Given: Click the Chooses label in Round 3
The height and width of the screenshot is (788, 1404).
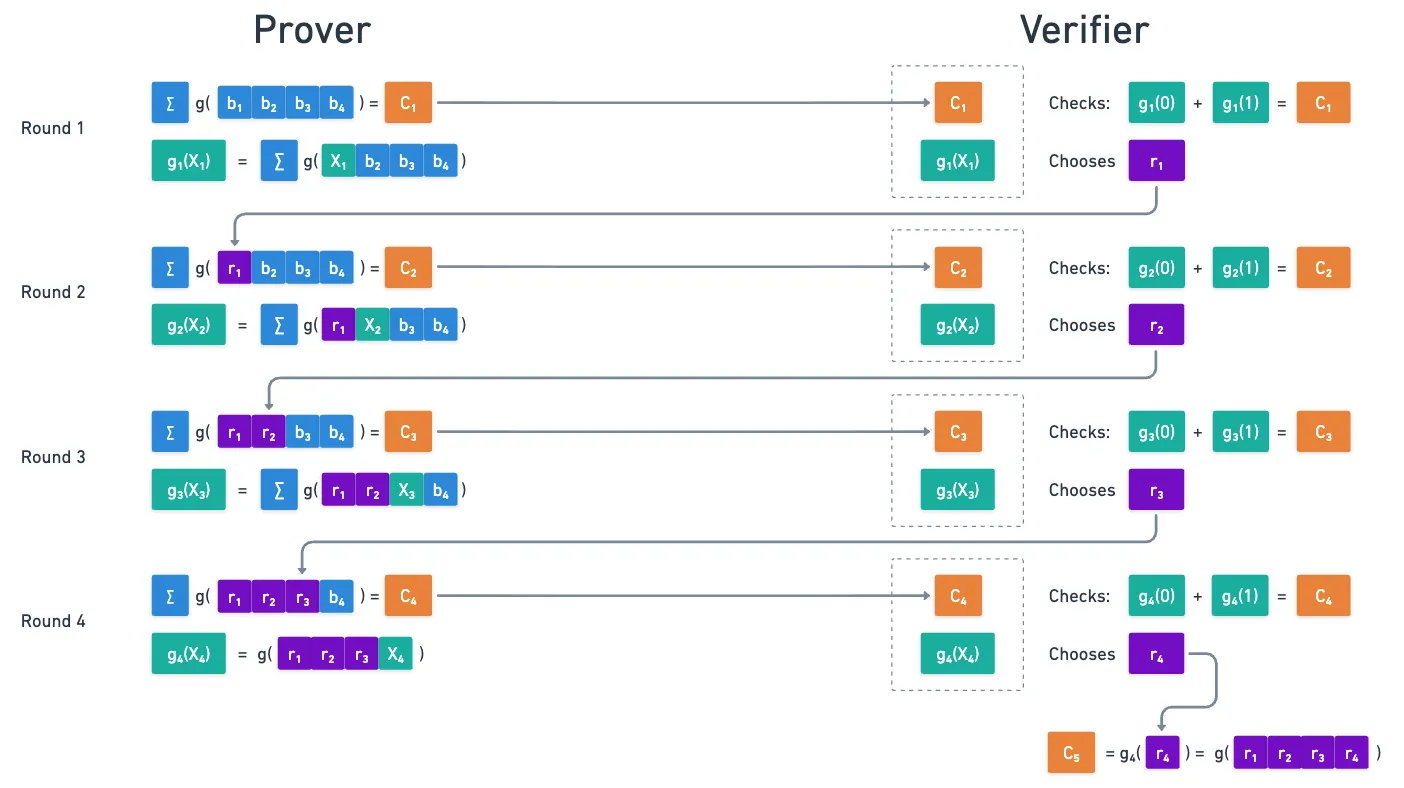Looking at the screenshot, I should (1082, 490).
